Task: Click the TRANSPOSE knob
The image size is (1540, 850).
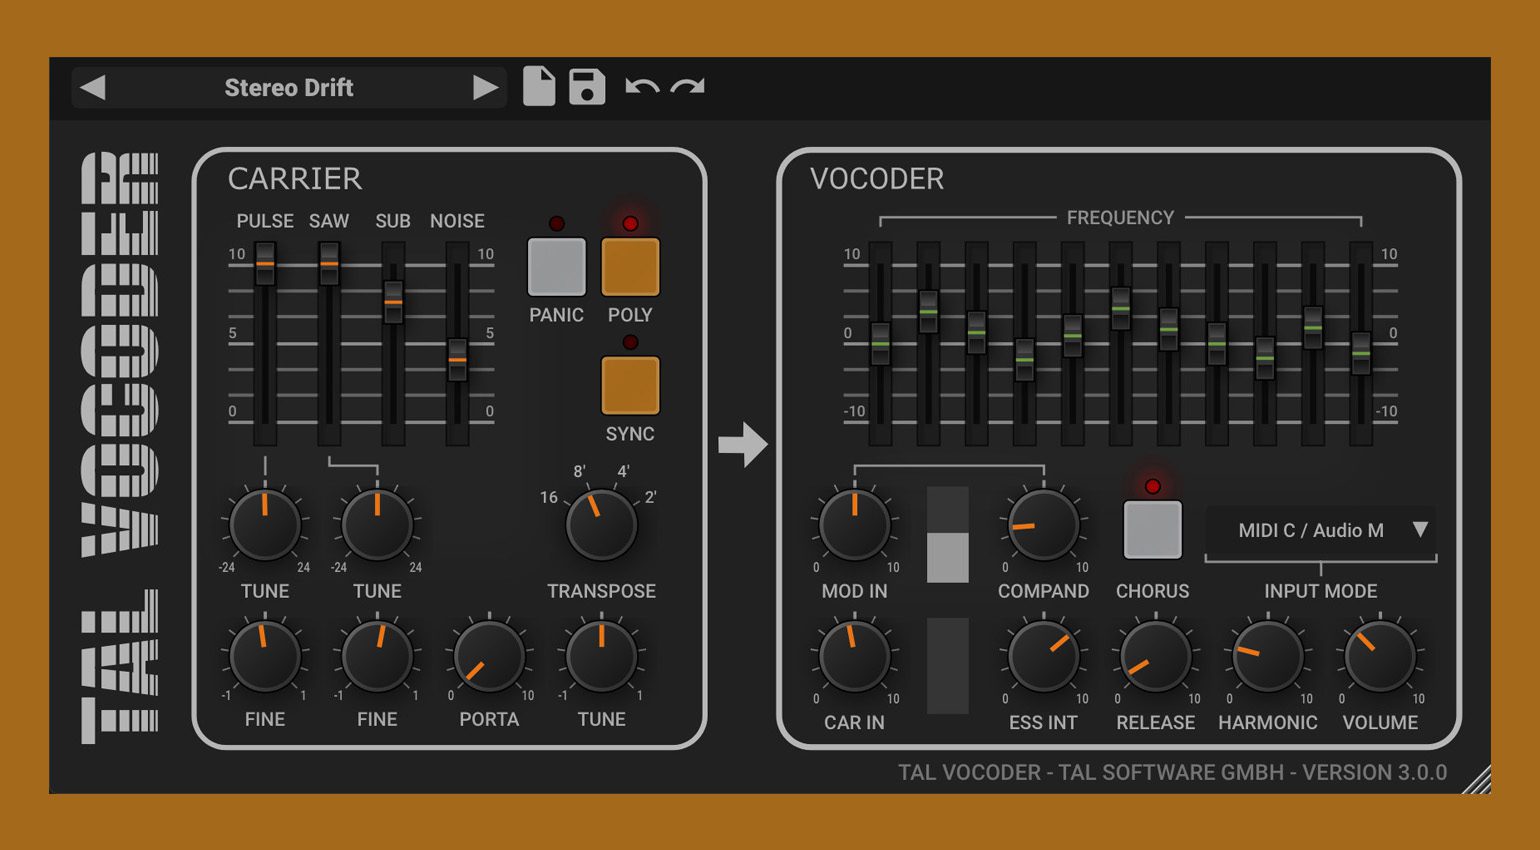Action: (x=601, y=525)
